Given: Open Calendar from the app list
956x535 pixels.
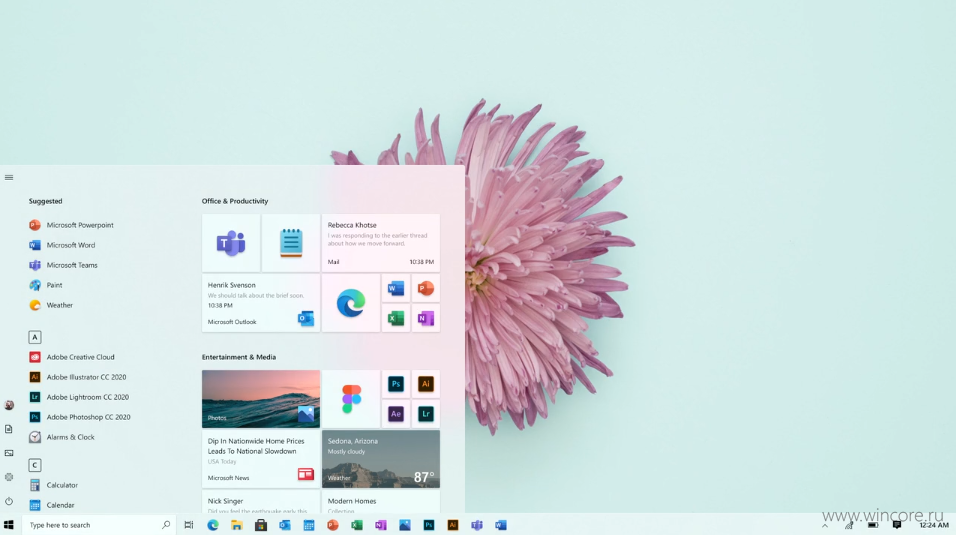Looking at the screenshot, I should tap(52, 505).
